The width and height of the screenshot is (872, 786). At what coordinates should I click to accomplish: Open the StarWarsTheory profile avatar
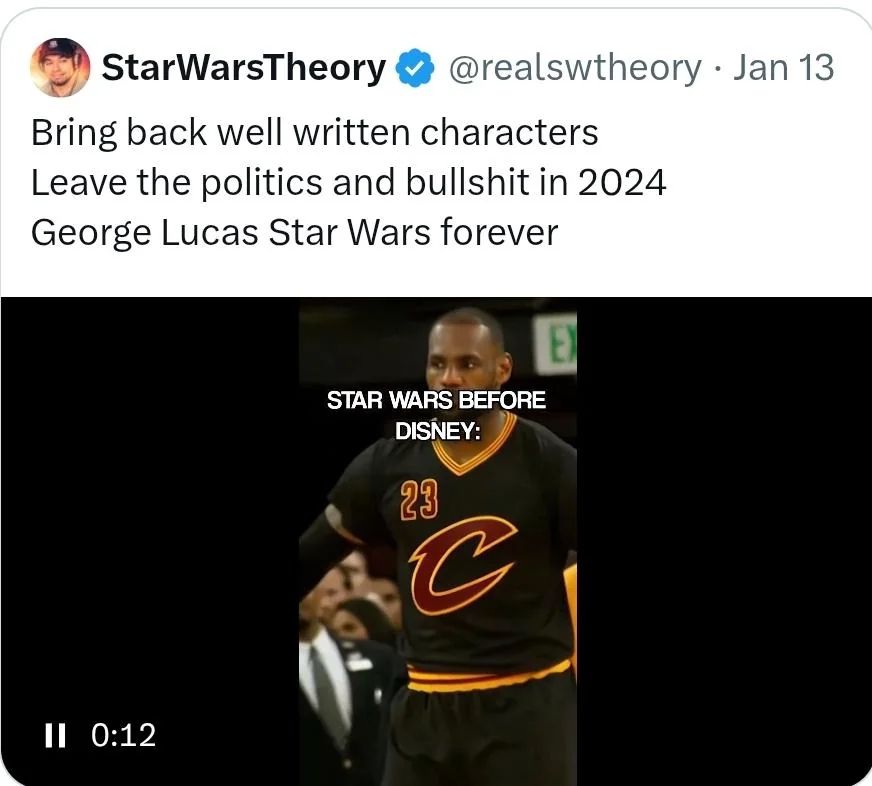click(60, 67)
